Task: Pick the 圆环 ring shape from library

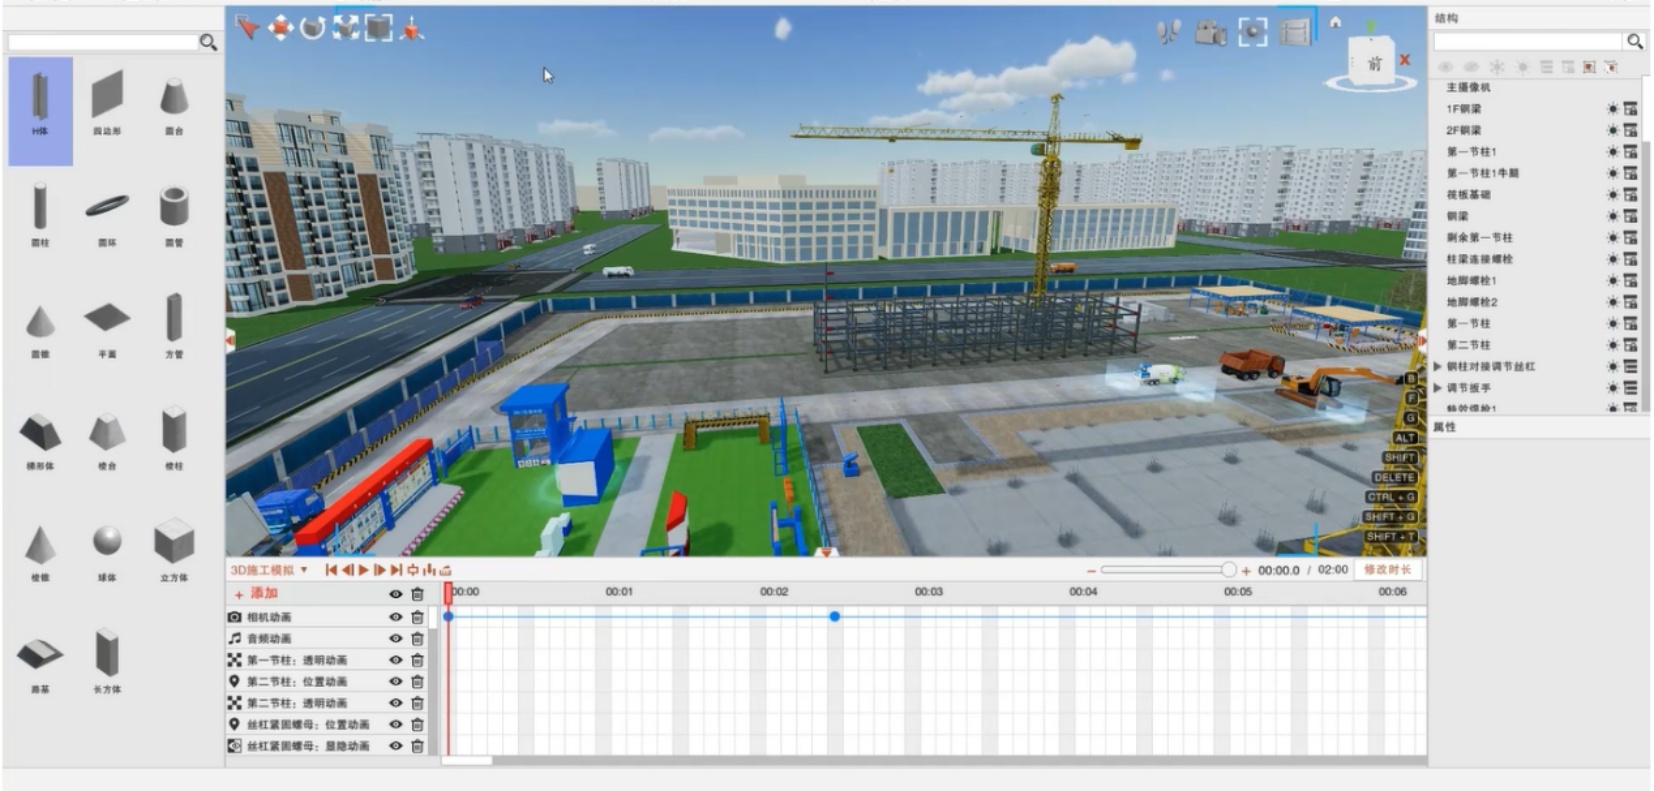Action: (x=107, y=208)
